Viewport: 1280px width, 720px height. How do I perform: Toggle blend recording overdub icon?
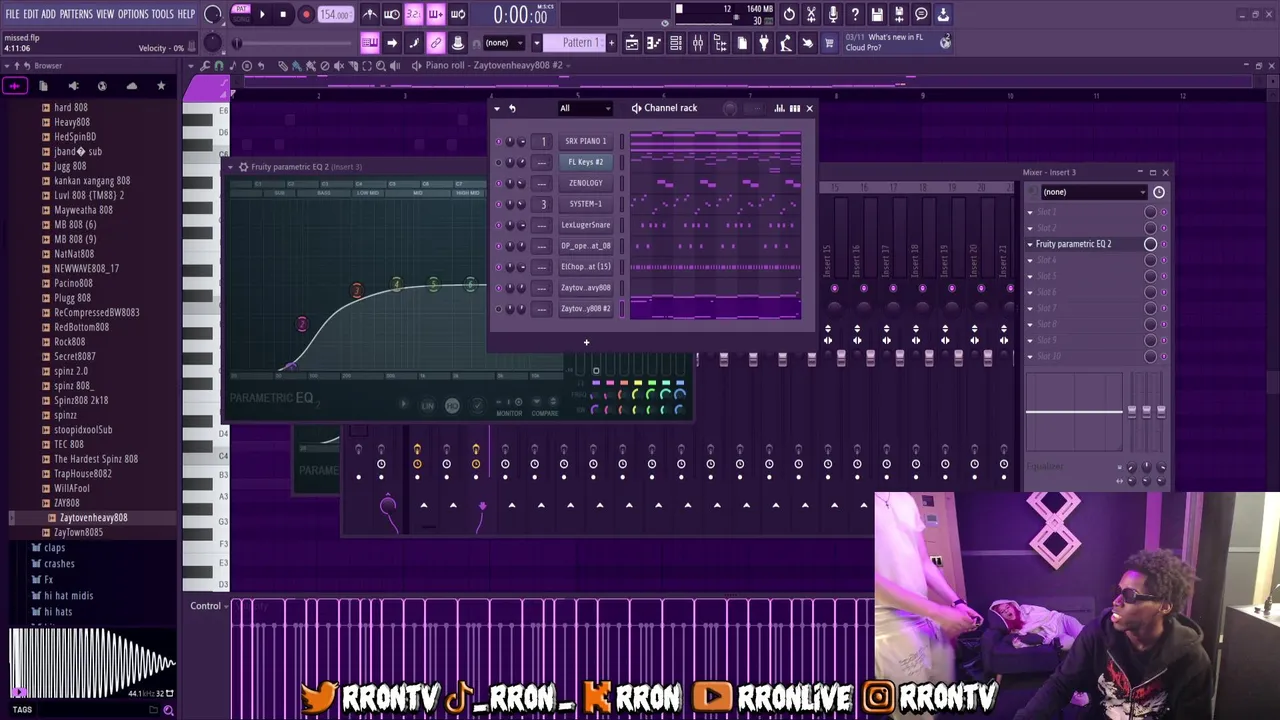coord(436,14)
